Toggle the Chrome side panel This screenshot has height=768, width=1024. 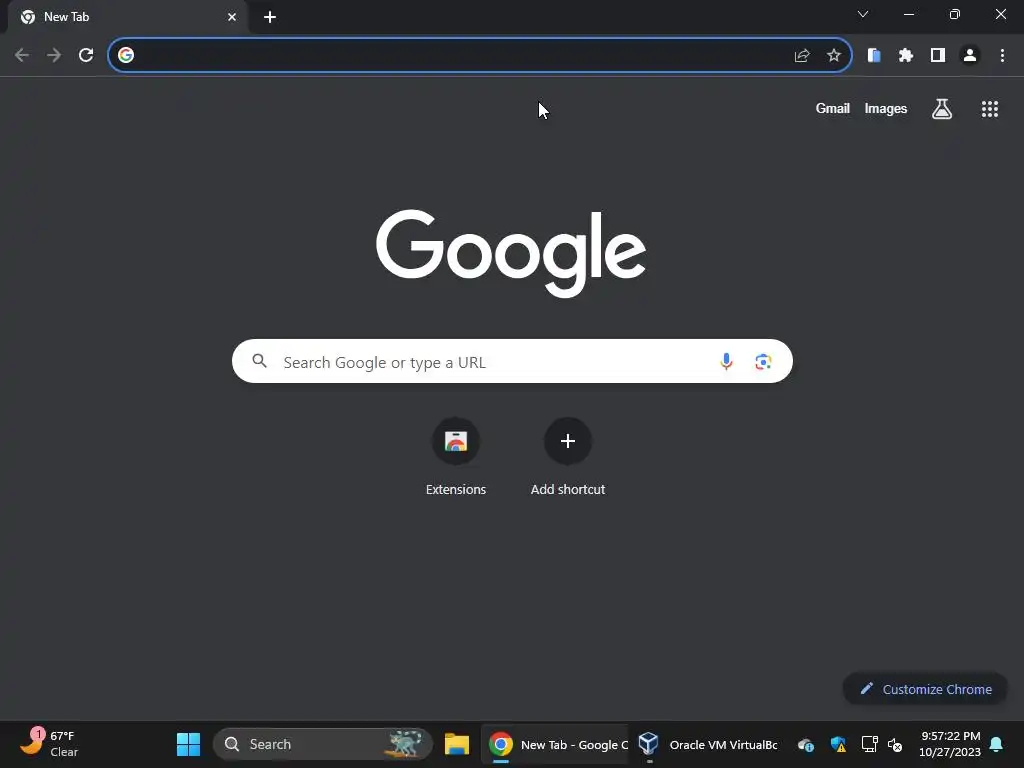point(938,56)
